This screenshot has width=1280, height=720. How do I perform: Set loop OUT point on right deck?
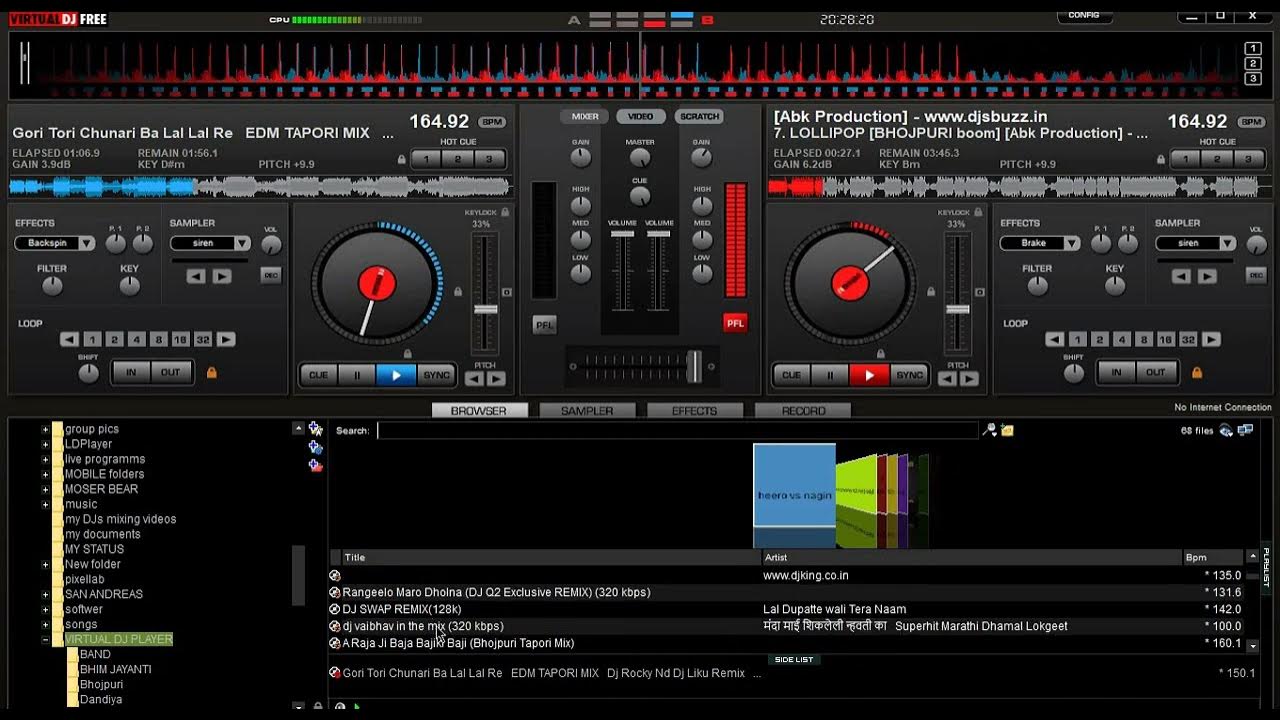click(x=1156, y=372)
